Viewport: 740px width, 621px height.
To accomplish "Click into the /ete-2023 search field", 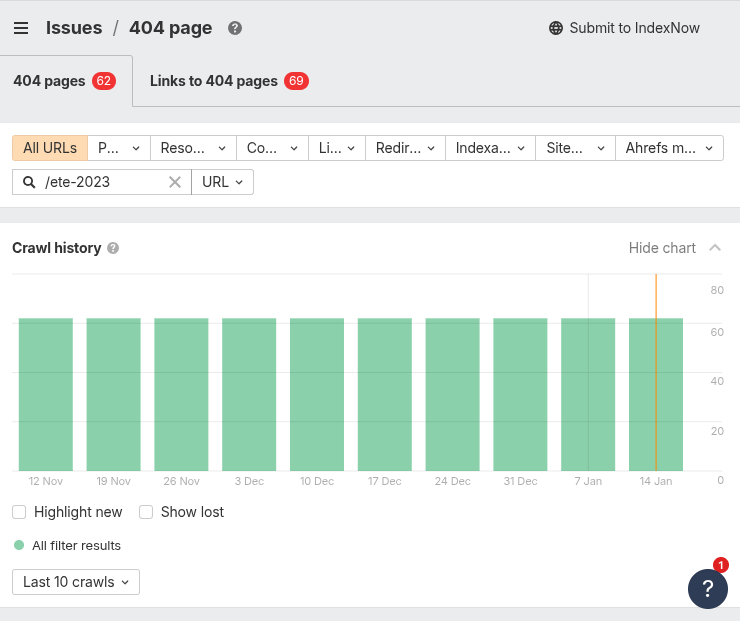I will (x=101, y=182).
